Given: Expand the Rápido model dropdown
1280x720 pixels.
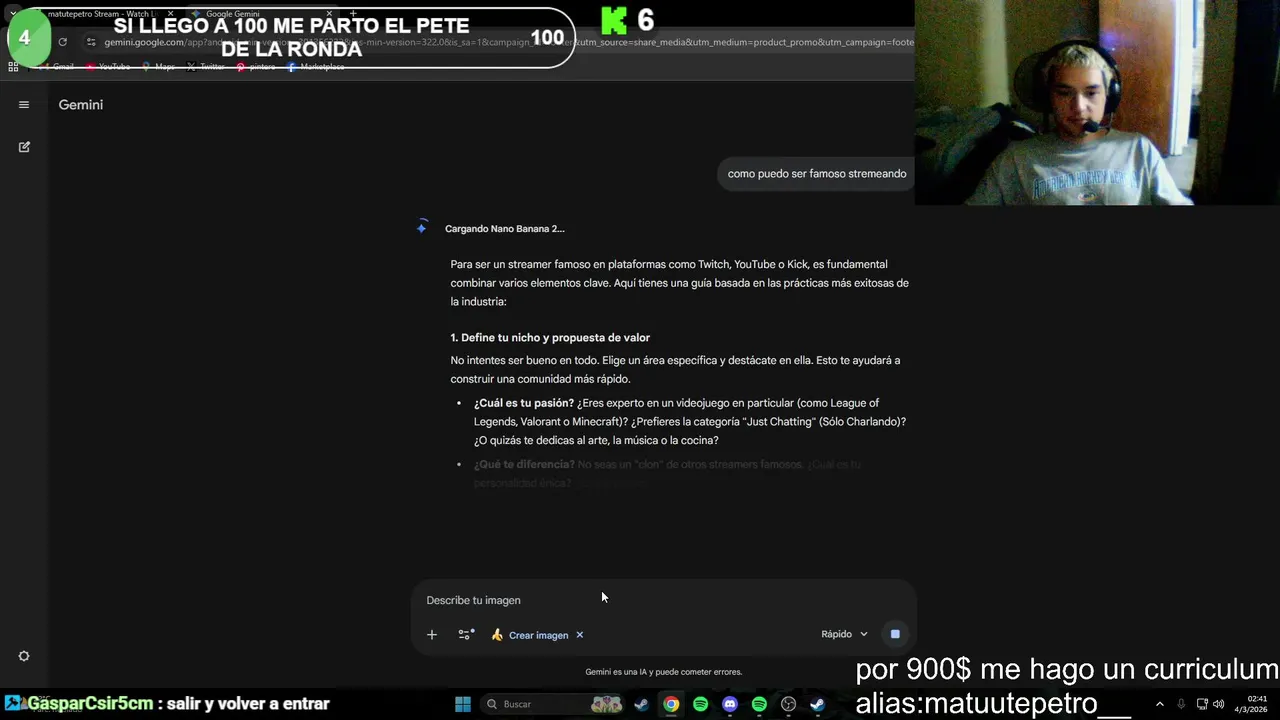Looking at the screenshot, I should 845,634.
